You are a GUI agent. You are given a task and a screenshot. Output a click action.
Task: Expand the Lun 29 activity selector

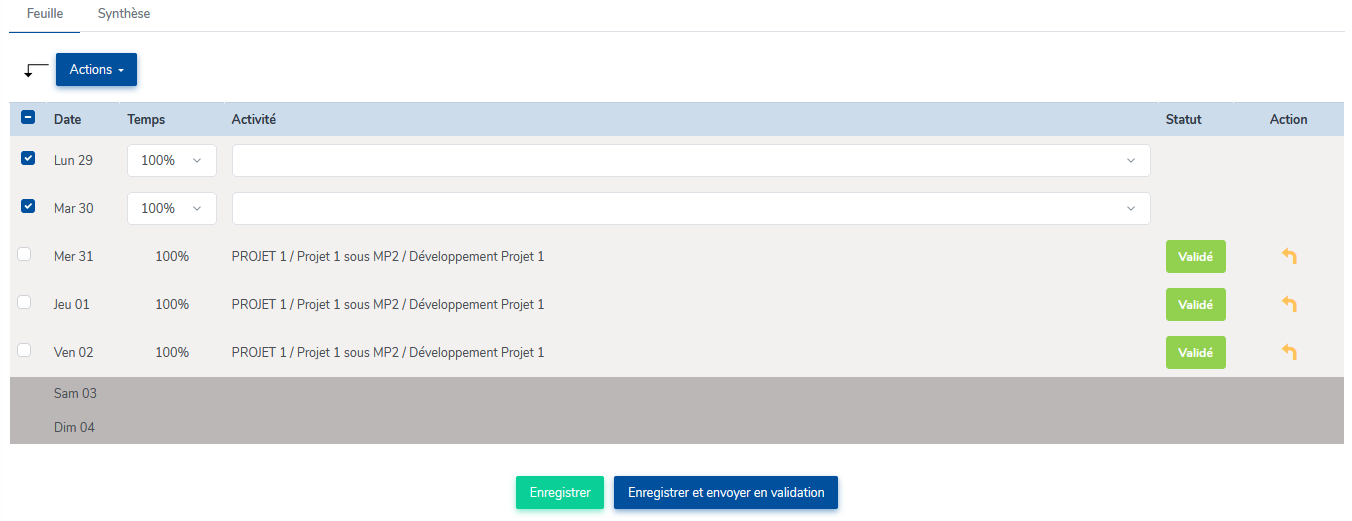[x=691, y=161]
